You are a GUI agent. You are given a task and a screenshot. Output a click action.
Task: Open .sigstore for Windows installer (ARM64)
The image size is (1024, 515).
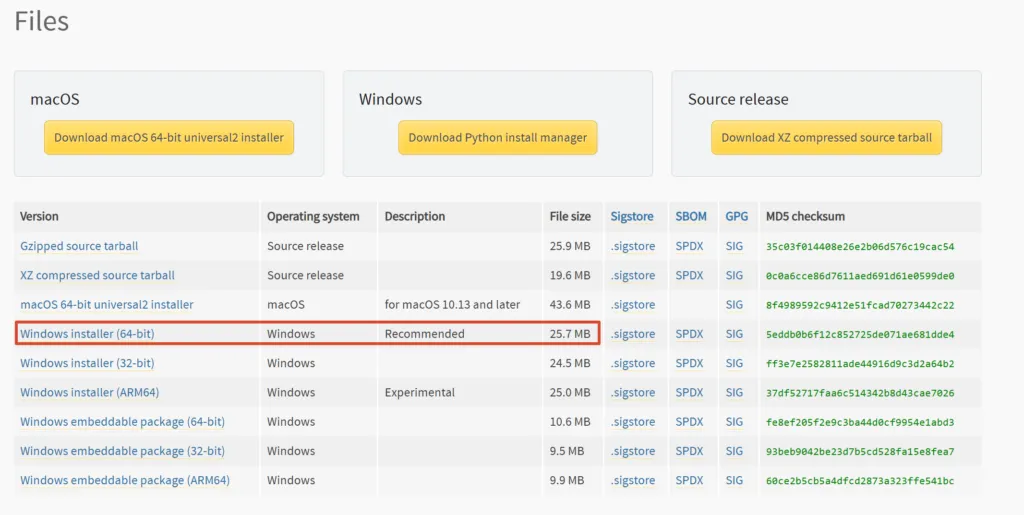click(x=633, y=392)
